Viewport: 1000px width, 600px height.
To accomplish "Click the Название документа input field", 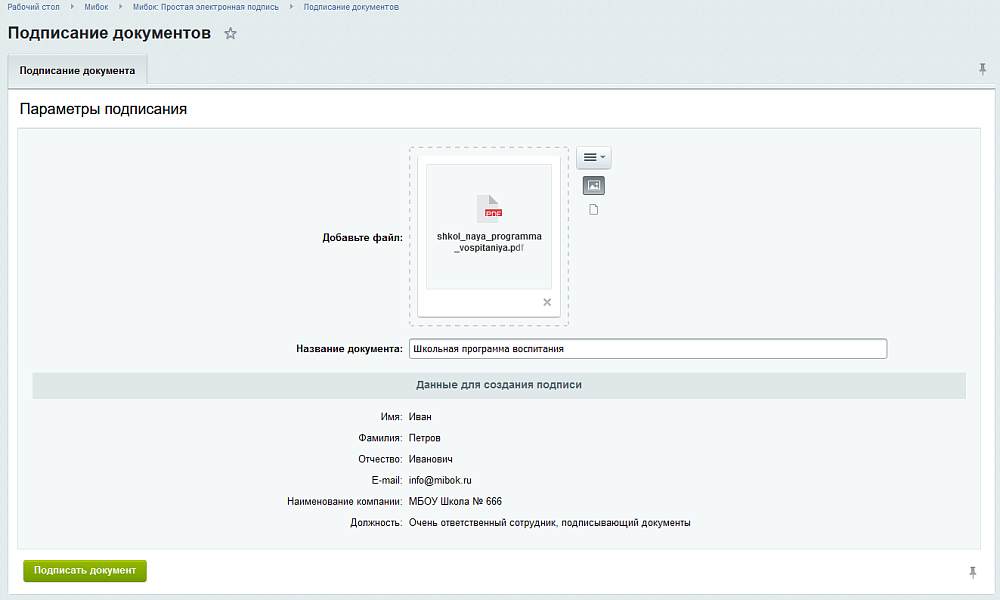I will [x=647, y=349].
